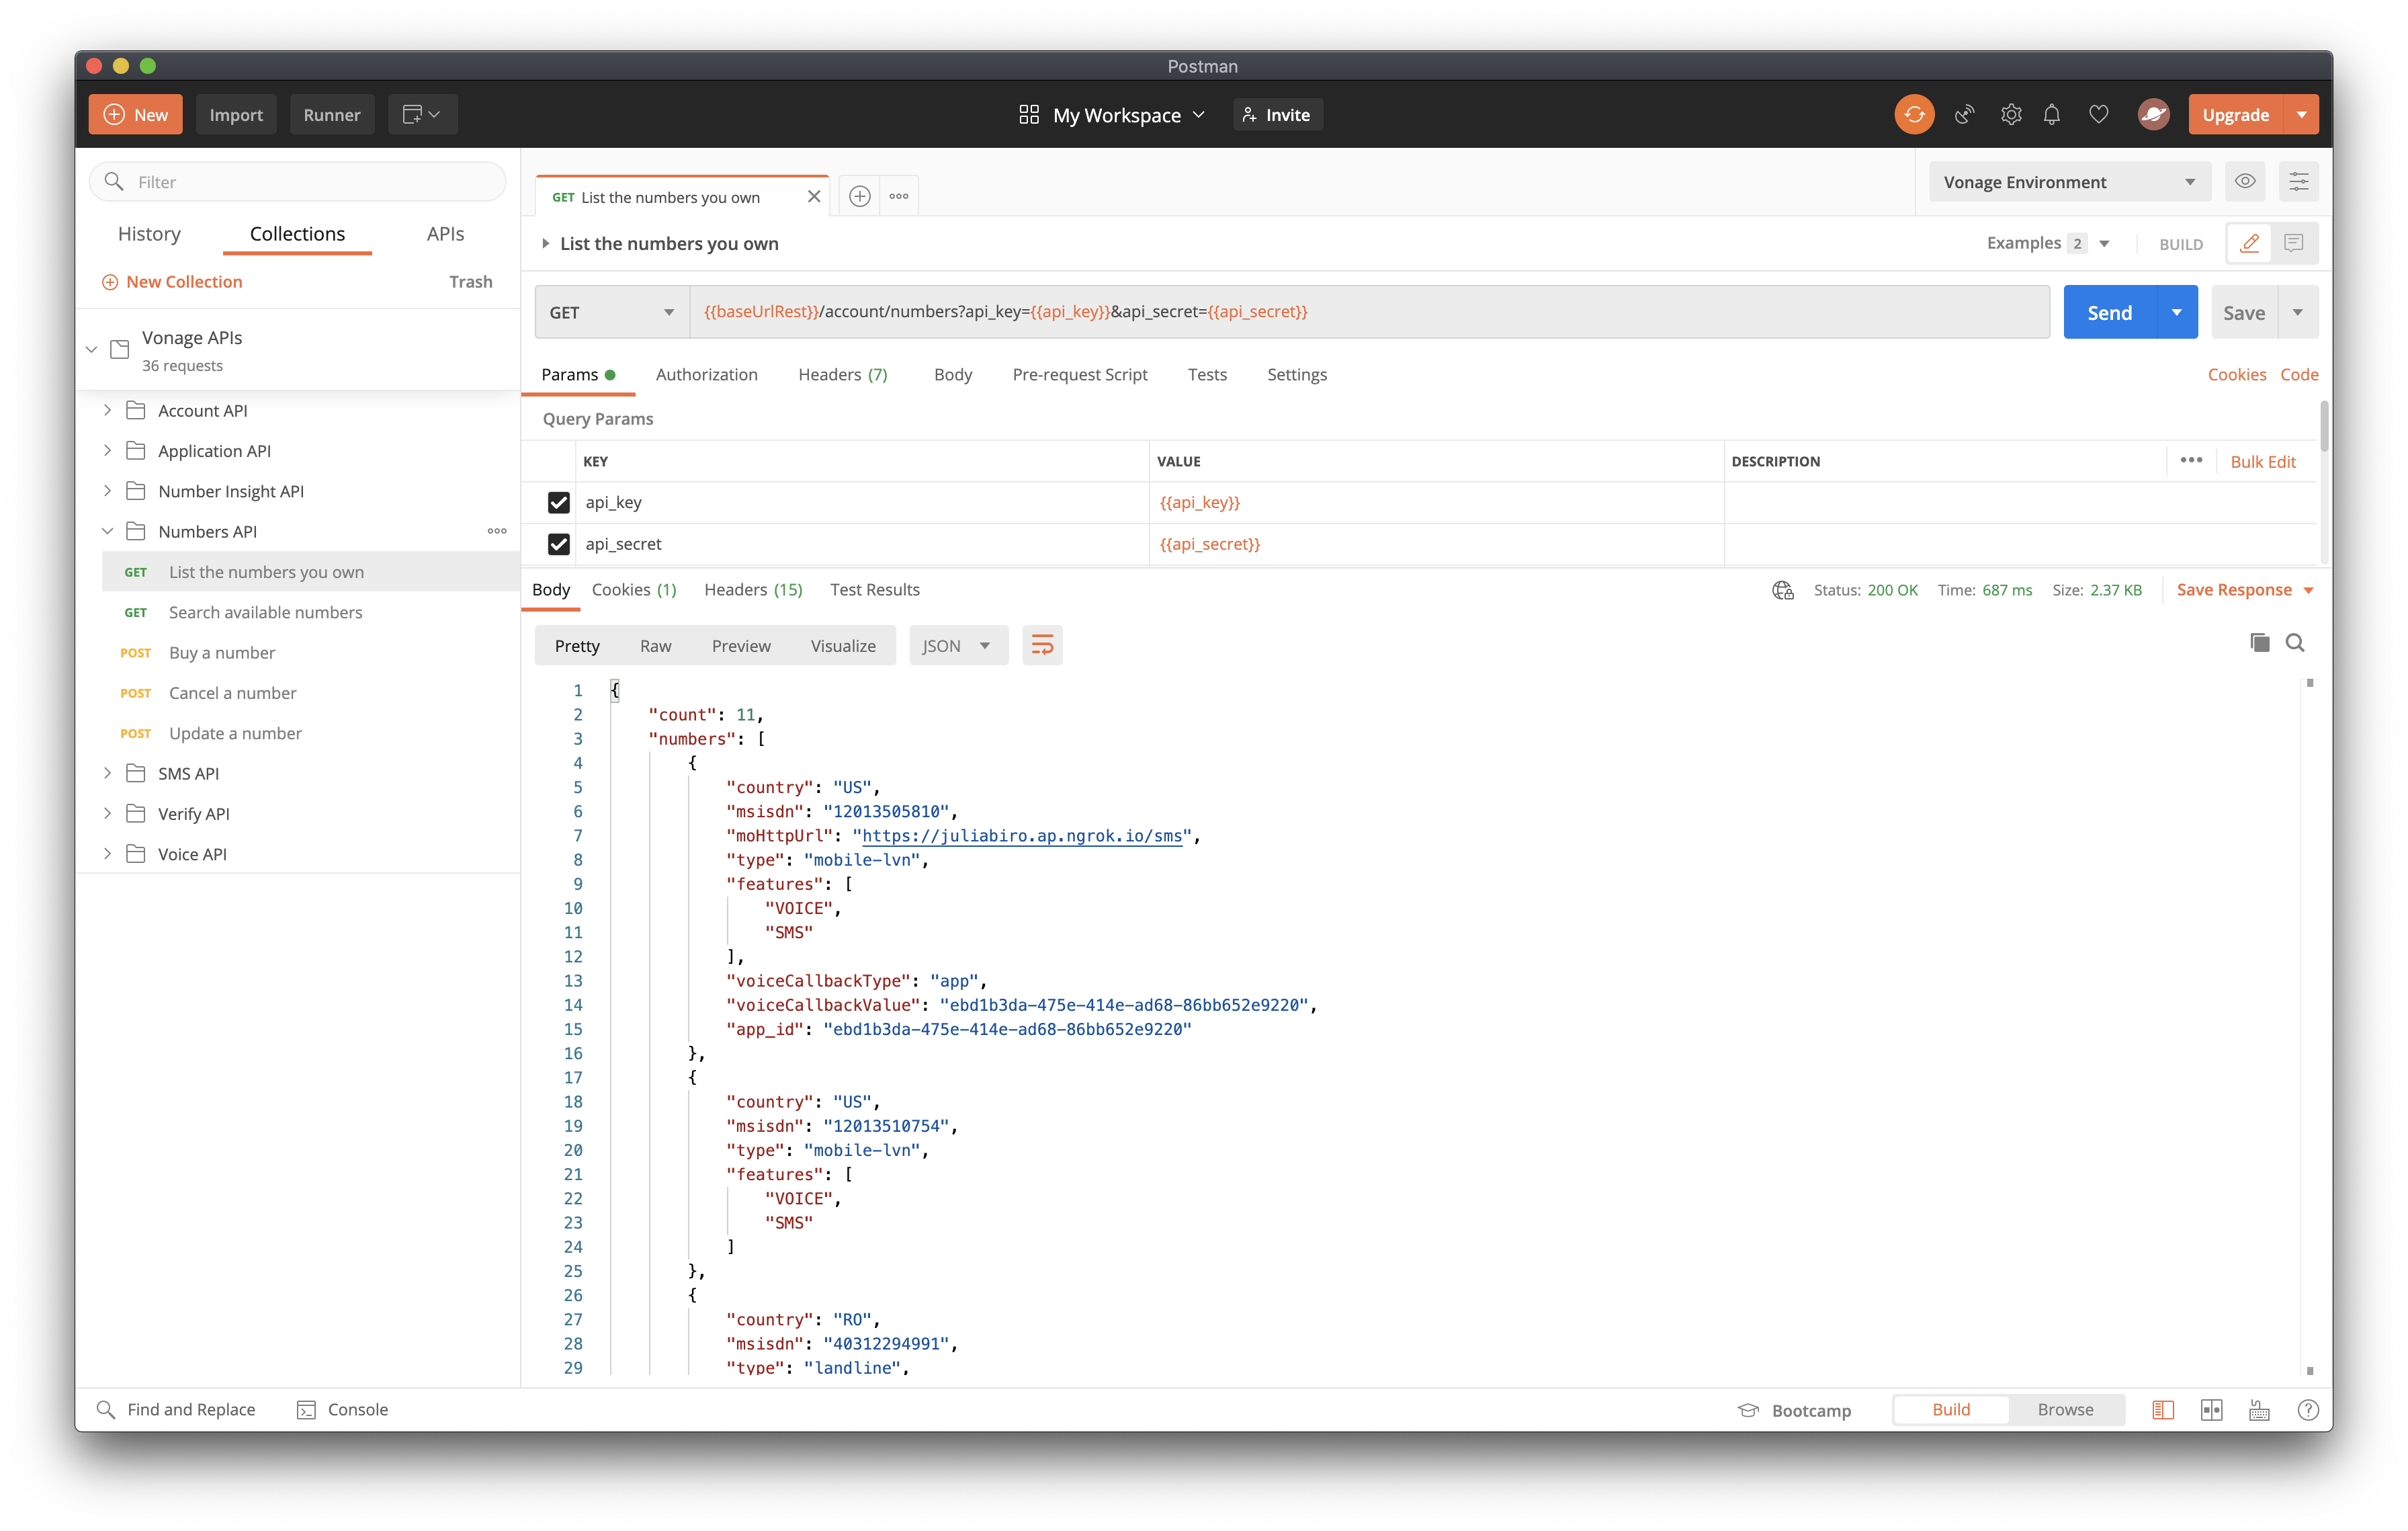Expand request description triangle
The height and width of the screenshot is (1531, 2408).
545,243
